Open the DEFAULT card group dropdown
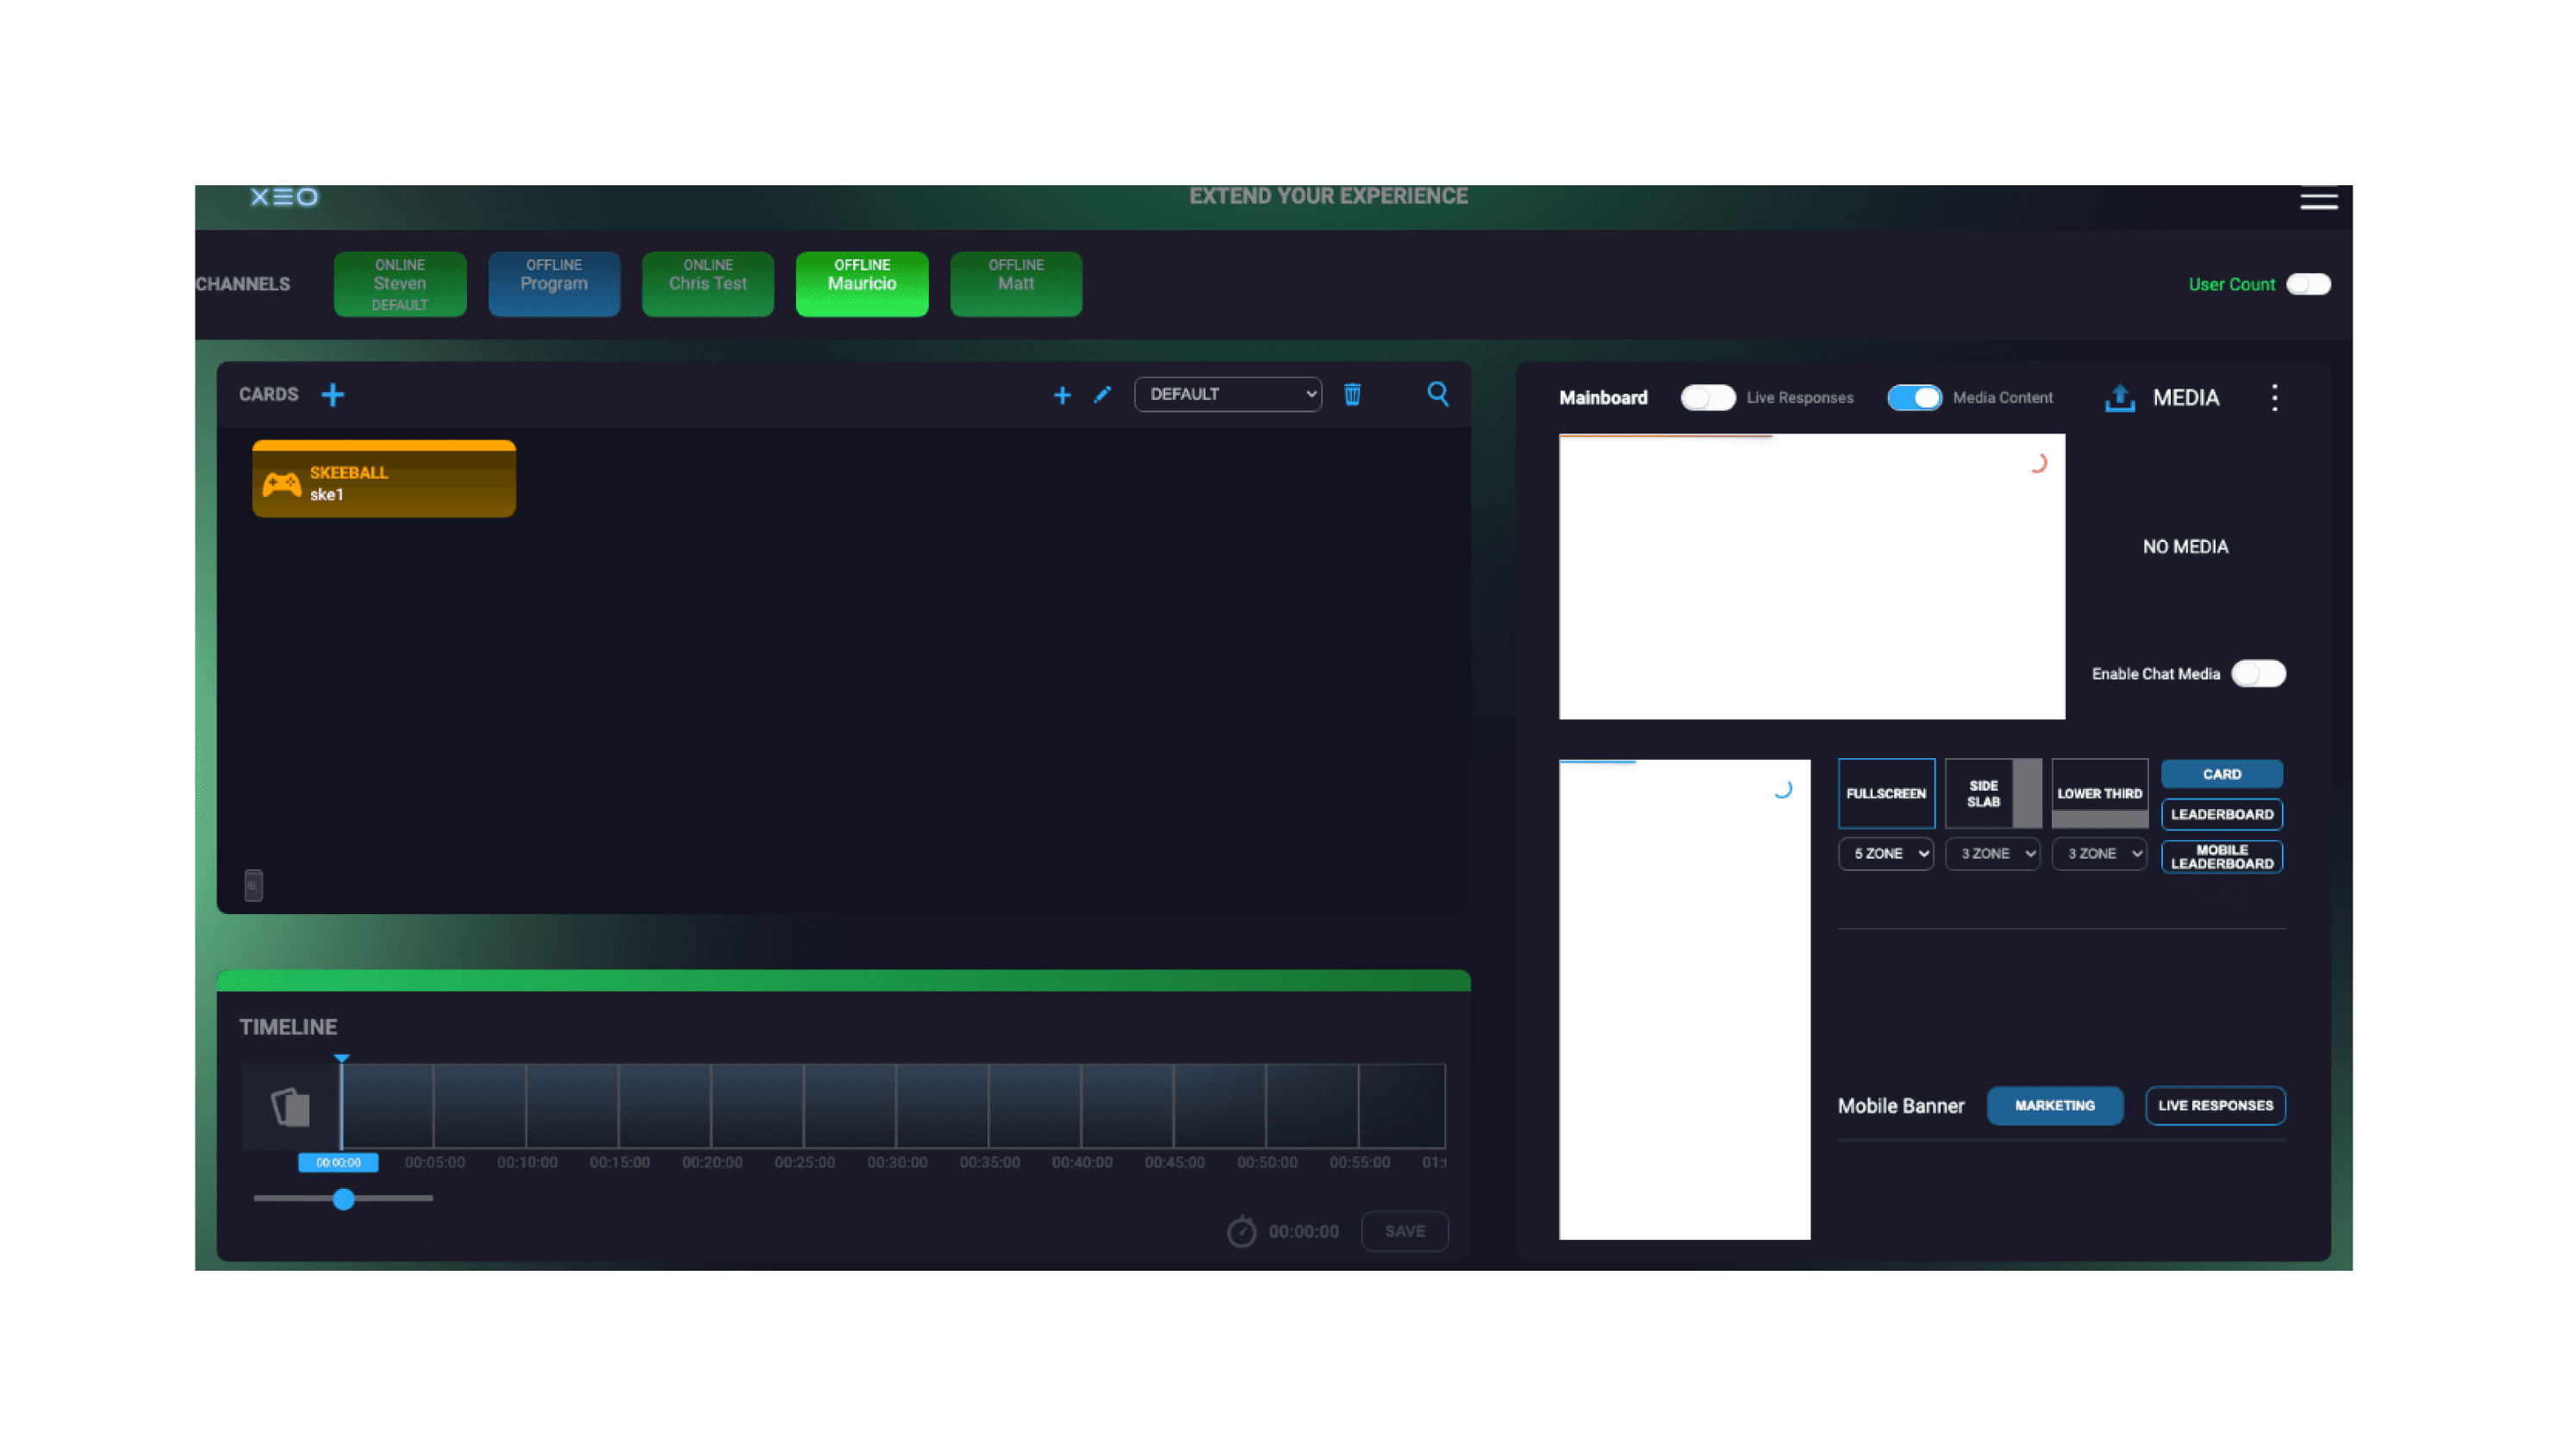2549x1456 pixels. 1227,394
